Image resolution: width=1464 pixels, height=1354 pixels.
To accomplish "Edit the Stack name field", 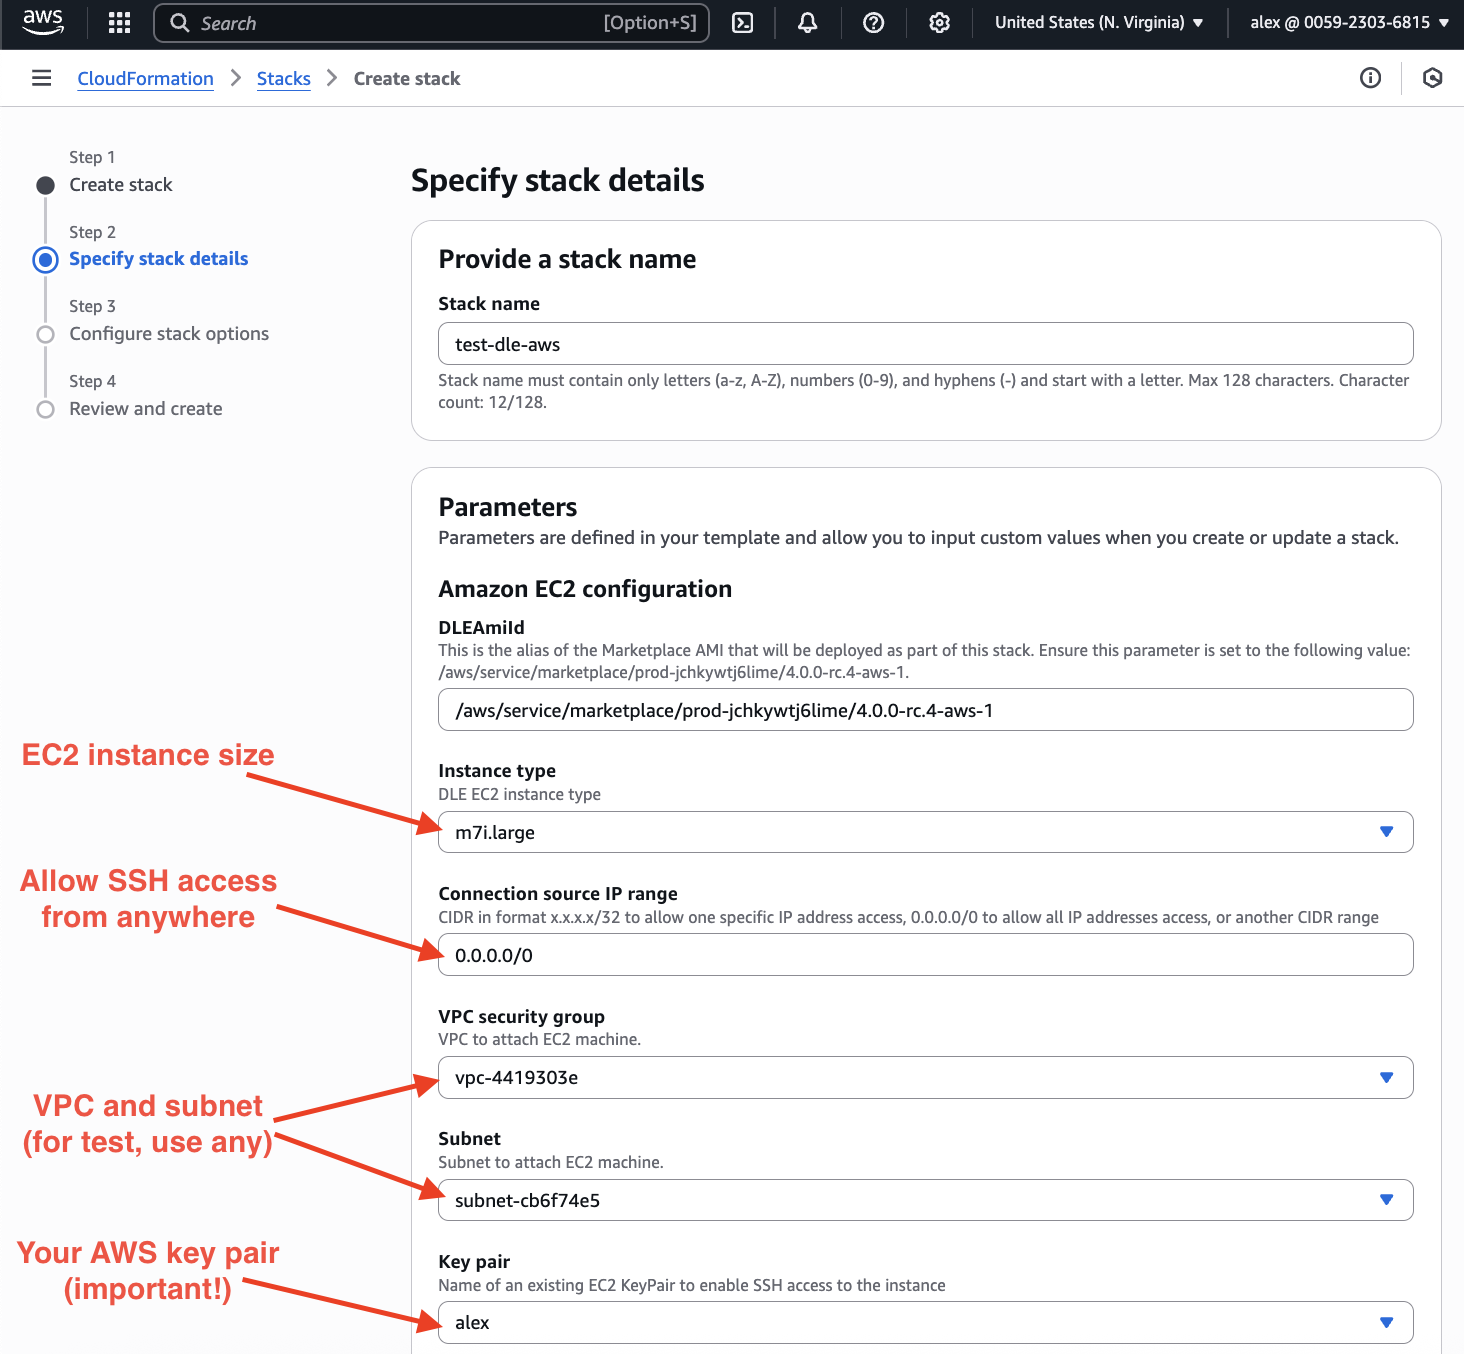I will [x=925, y=344].
